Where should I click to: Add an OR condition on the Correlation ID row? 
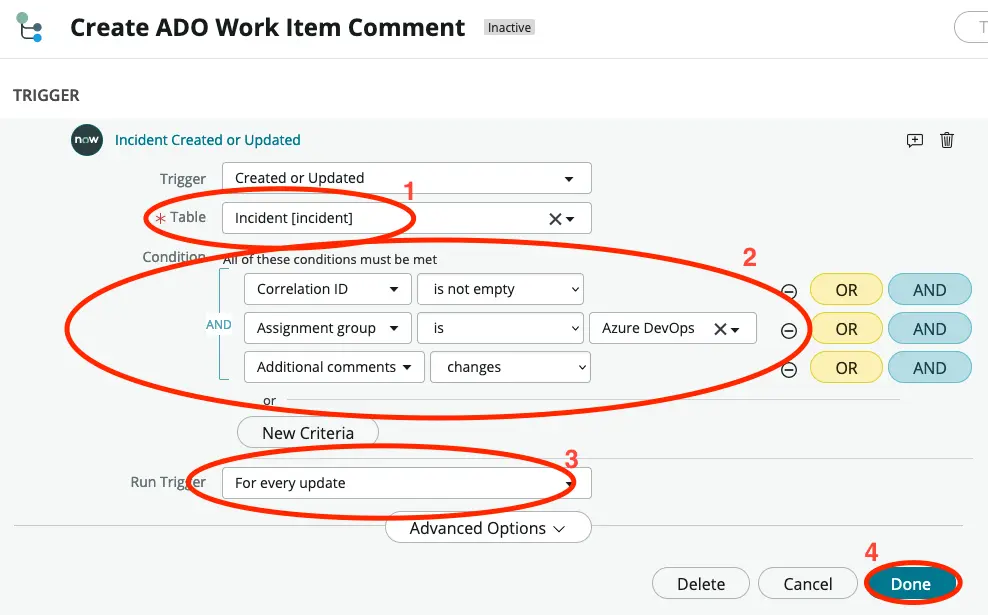(845, 289)
